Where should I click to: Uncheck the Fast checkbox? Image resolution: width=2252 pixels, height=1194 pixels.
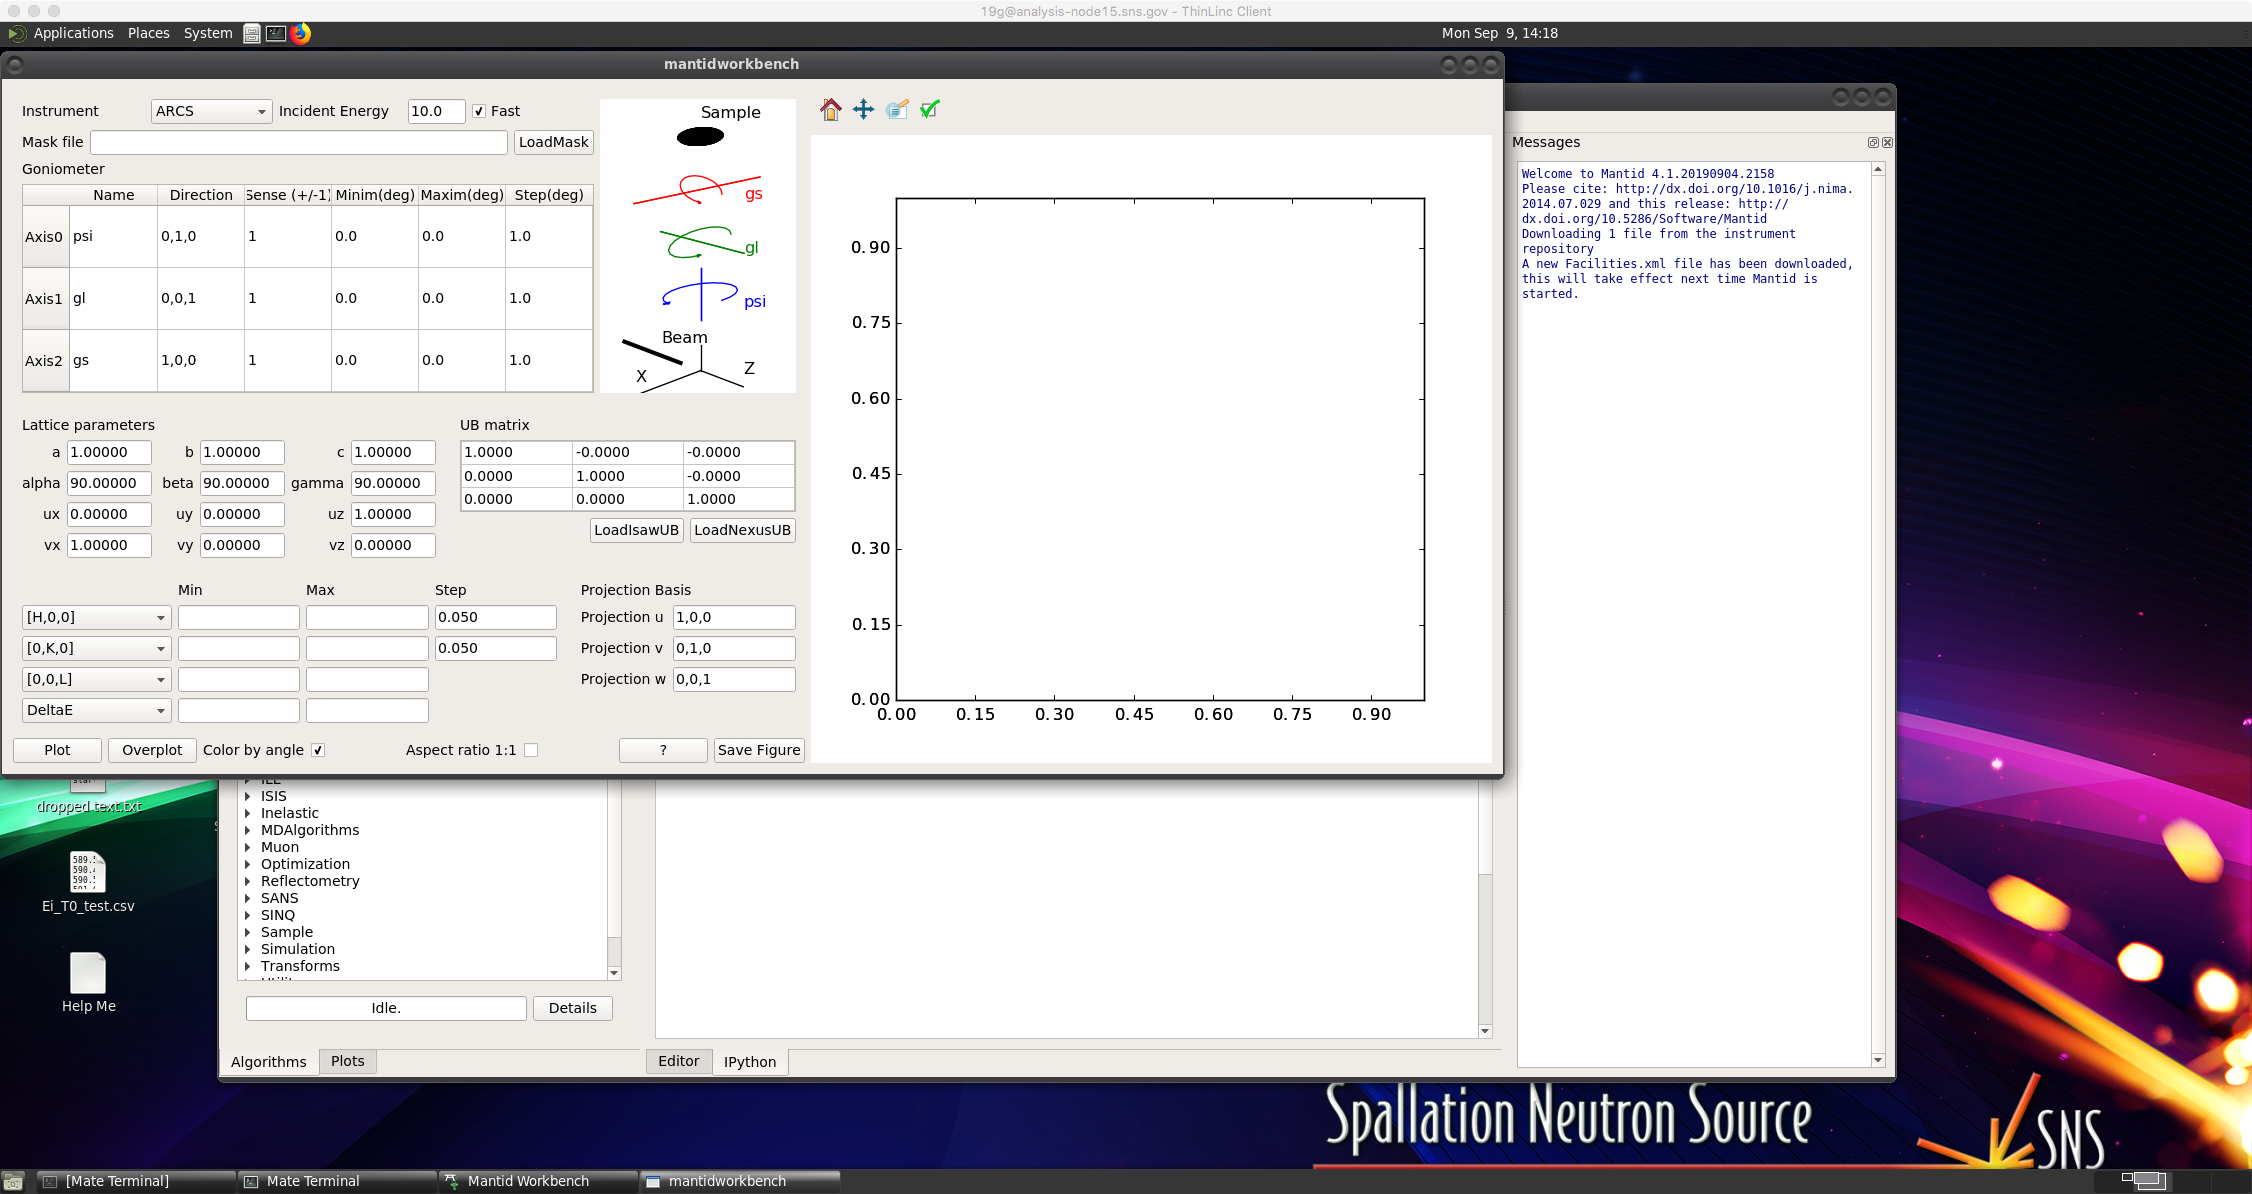pyautogui.click(x=479, y=111)
